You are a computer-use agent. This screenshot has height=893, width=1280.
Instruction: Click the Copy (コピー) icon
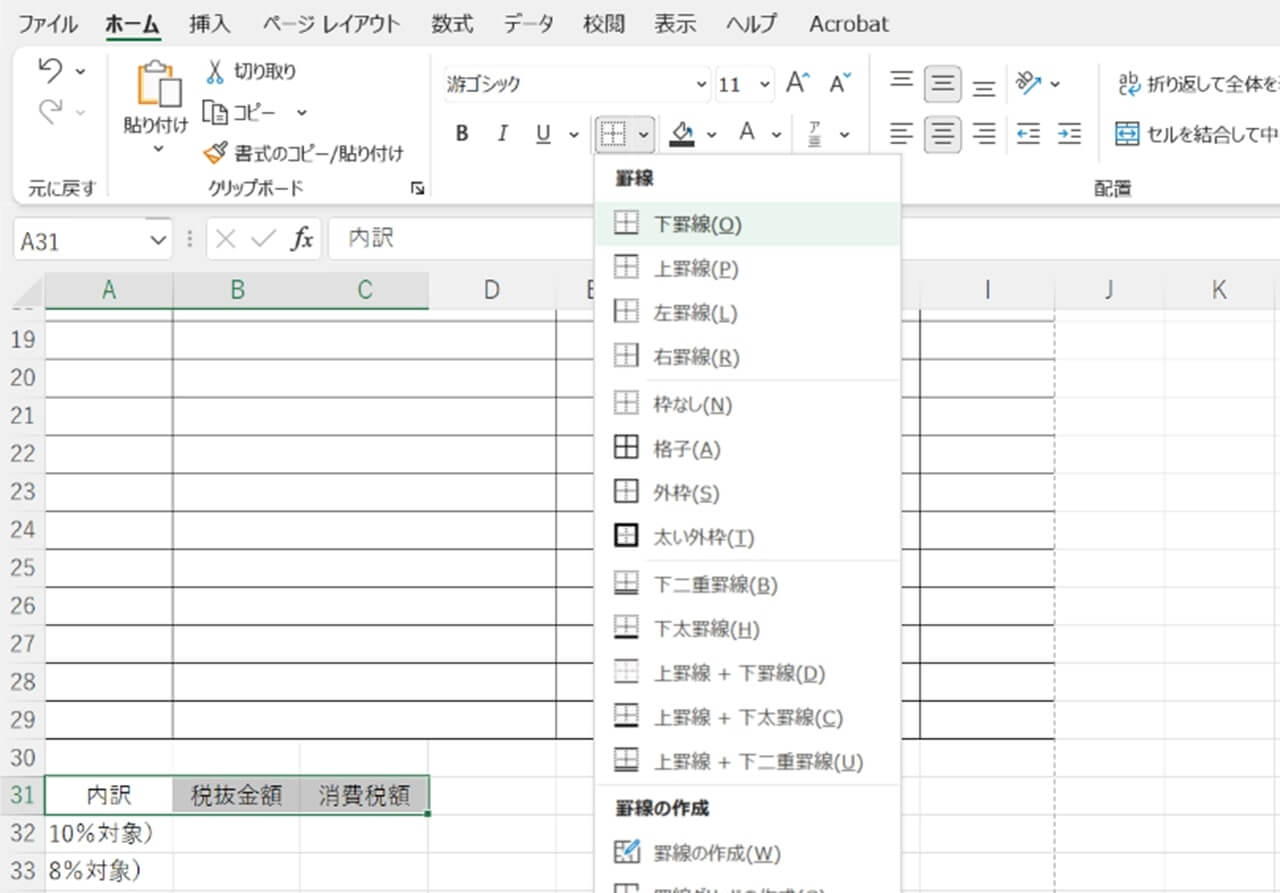(x=215, y=112)
